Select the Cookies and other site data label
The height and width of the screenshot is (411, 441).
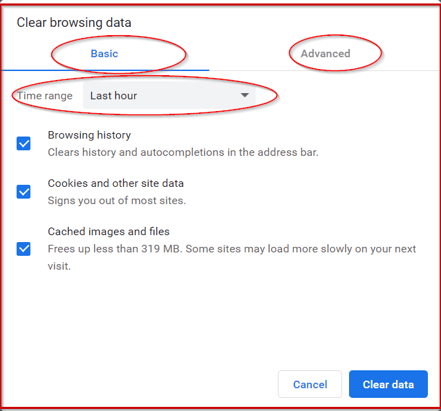pyautogui.click(x=116, y=183)
